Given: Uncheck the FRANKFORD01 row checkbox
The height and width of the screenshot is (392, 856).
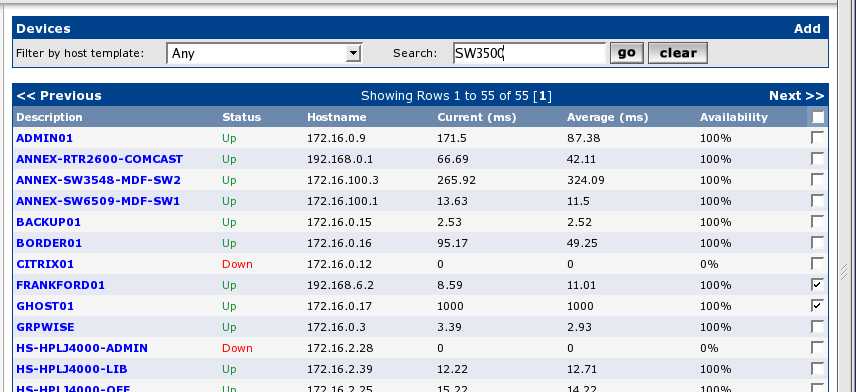Looking at the screenshot, I should click(x=817, y=284).
